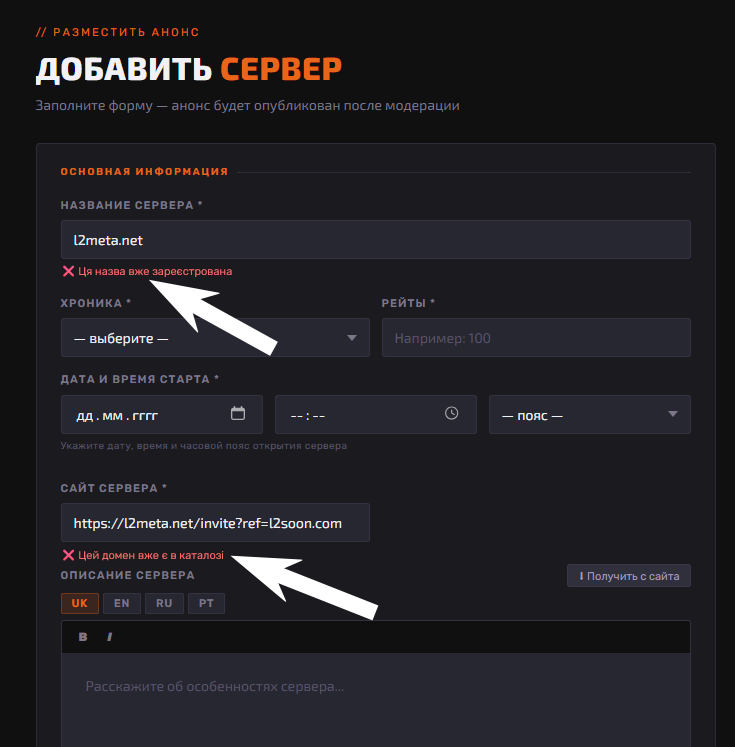
Task: Open the calendar date picker icon
Action: tap(238, 413)
